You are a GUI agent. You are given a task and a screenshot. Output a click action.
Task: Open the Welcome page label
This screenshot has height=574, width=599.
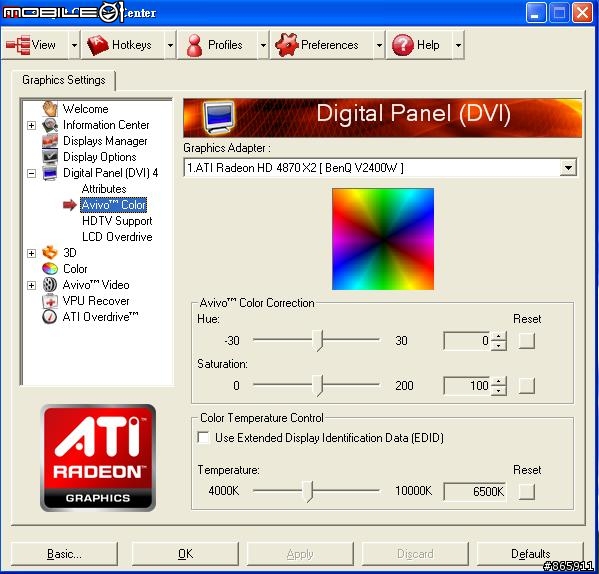[86, 109]
